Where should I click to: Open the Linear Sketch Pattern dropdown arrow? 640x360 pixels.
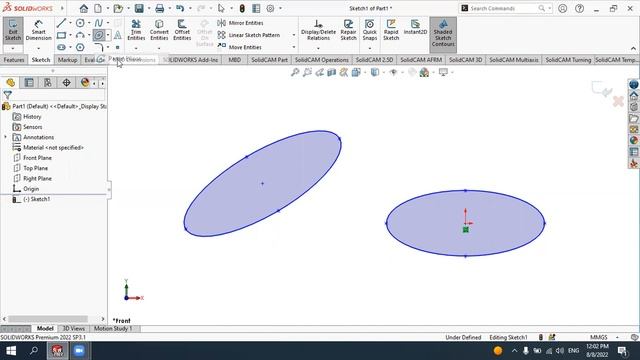coord(293,35)
